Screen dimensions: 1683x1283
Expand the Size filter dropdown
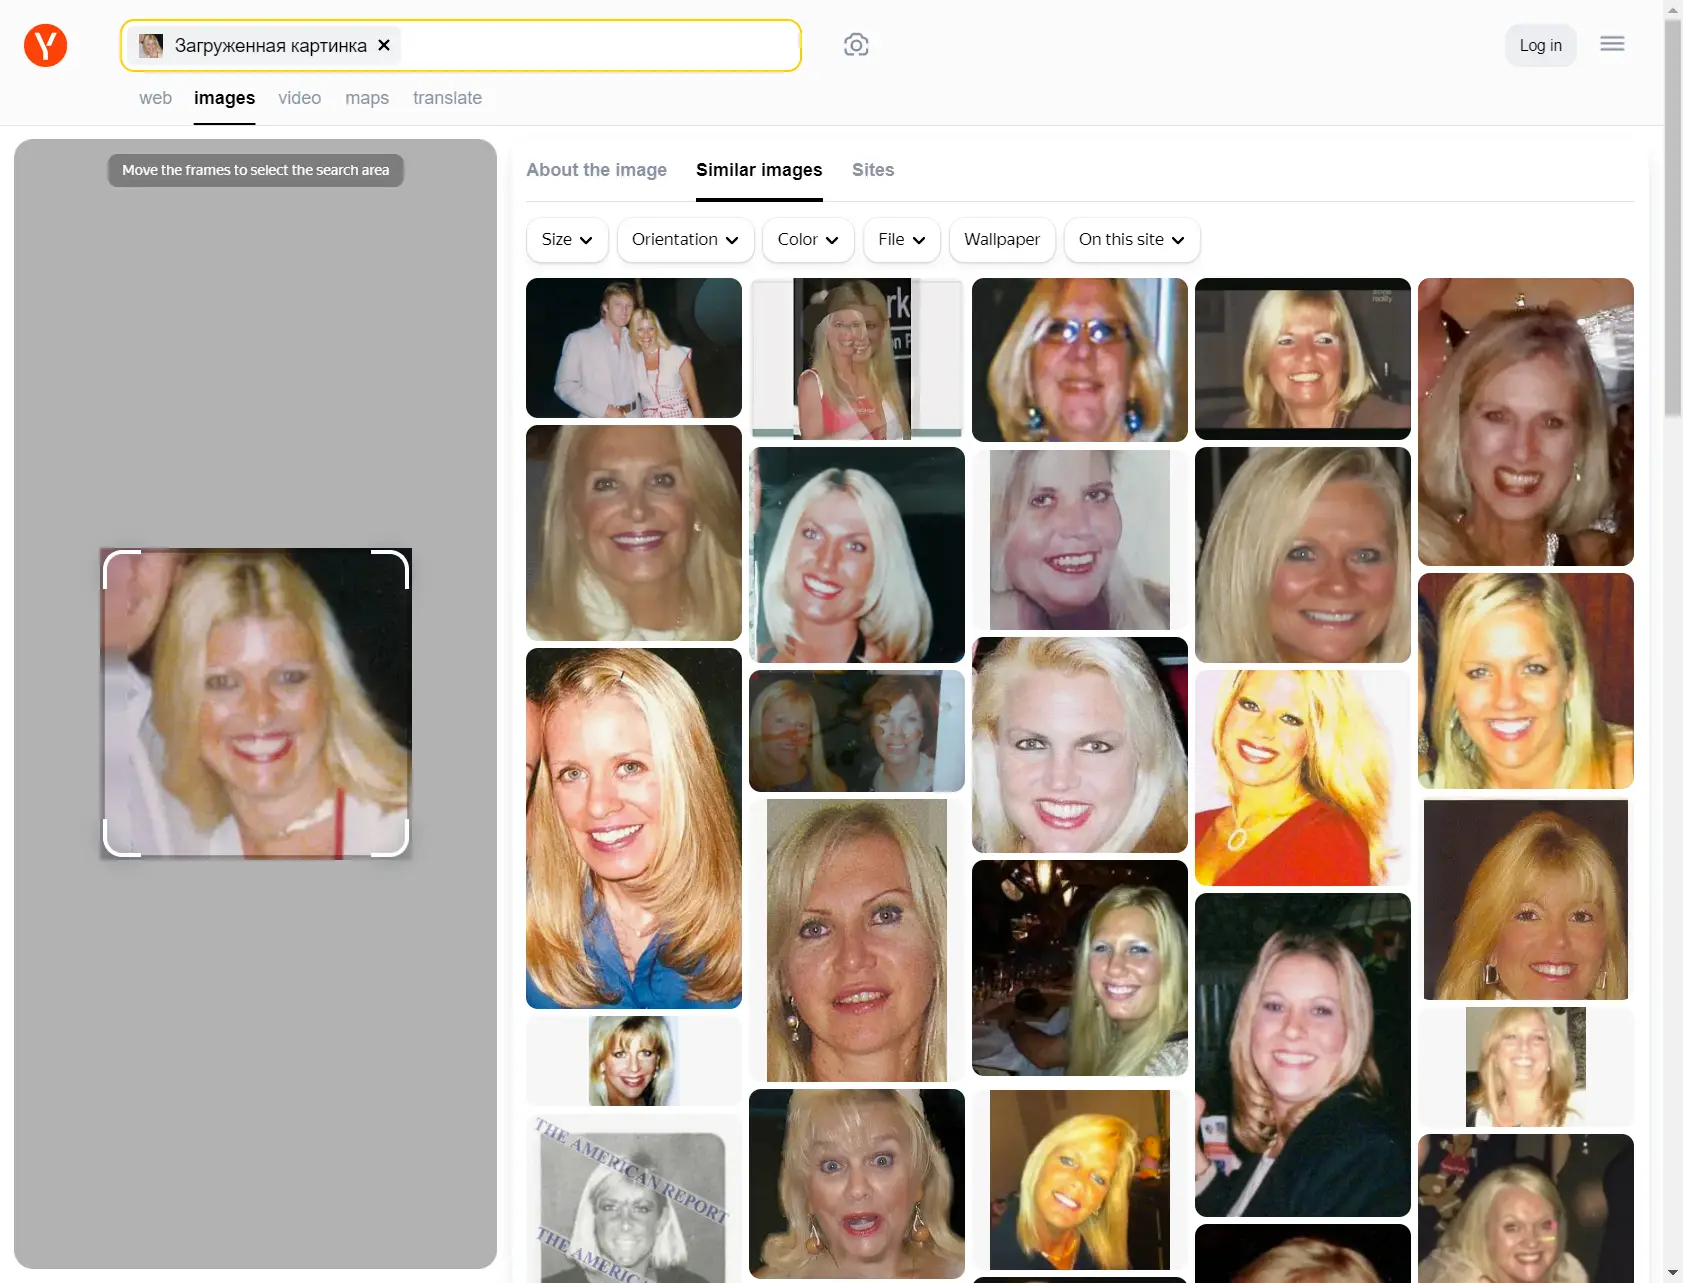[x=566, y=240]
